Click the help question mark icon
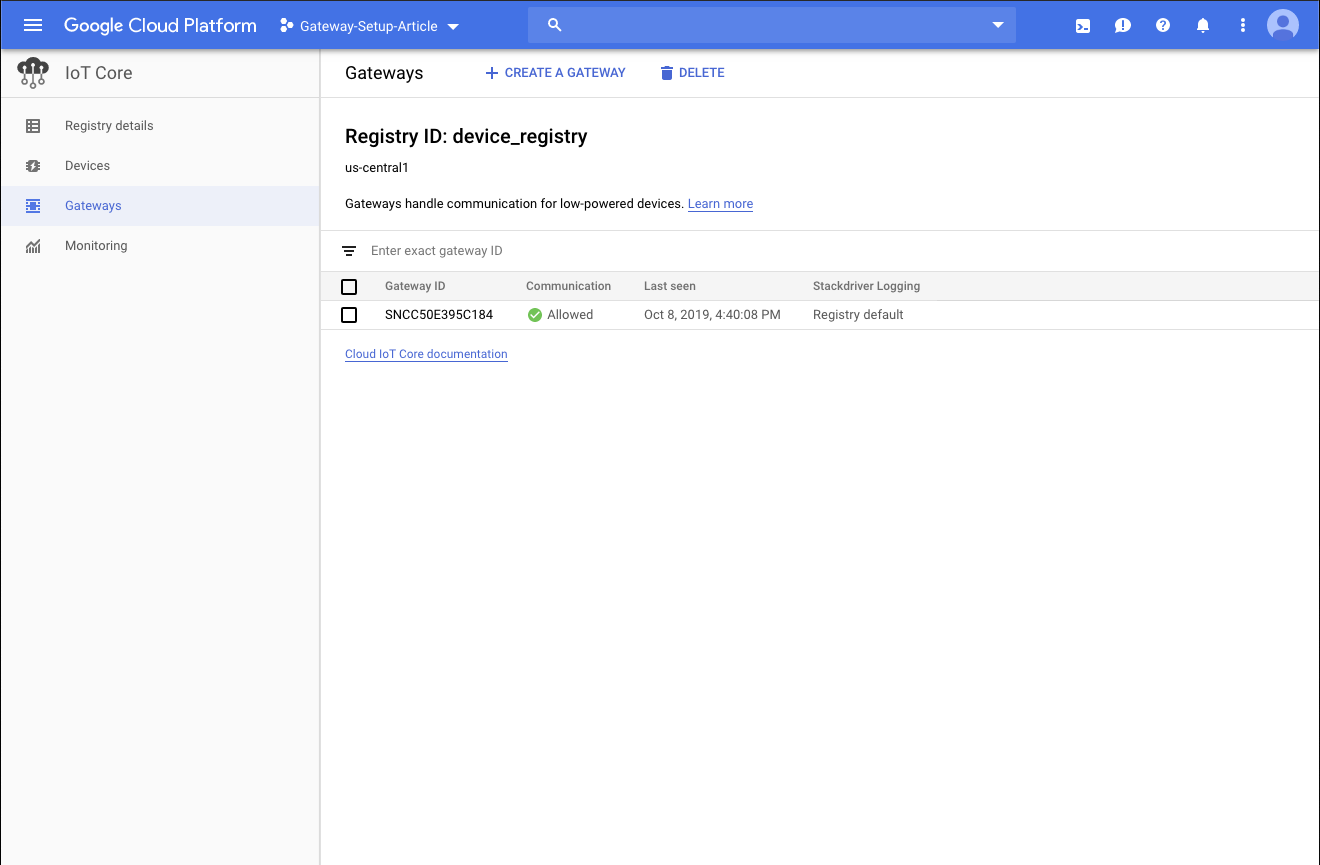The image size is (1320, 865). [x=1162, y=25]
